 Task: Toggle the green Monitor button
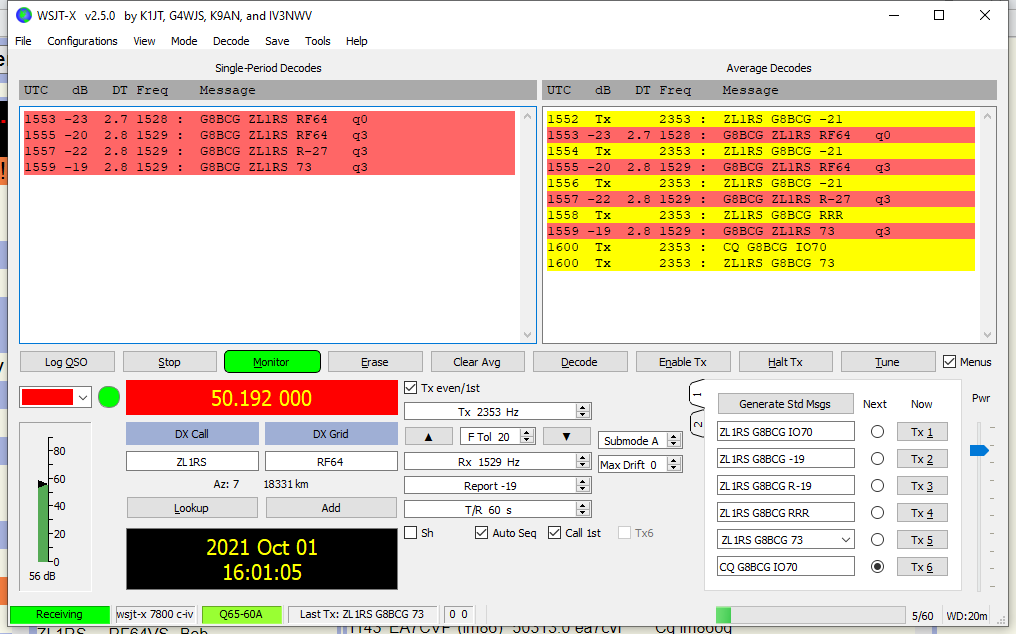tap(272, 362)
